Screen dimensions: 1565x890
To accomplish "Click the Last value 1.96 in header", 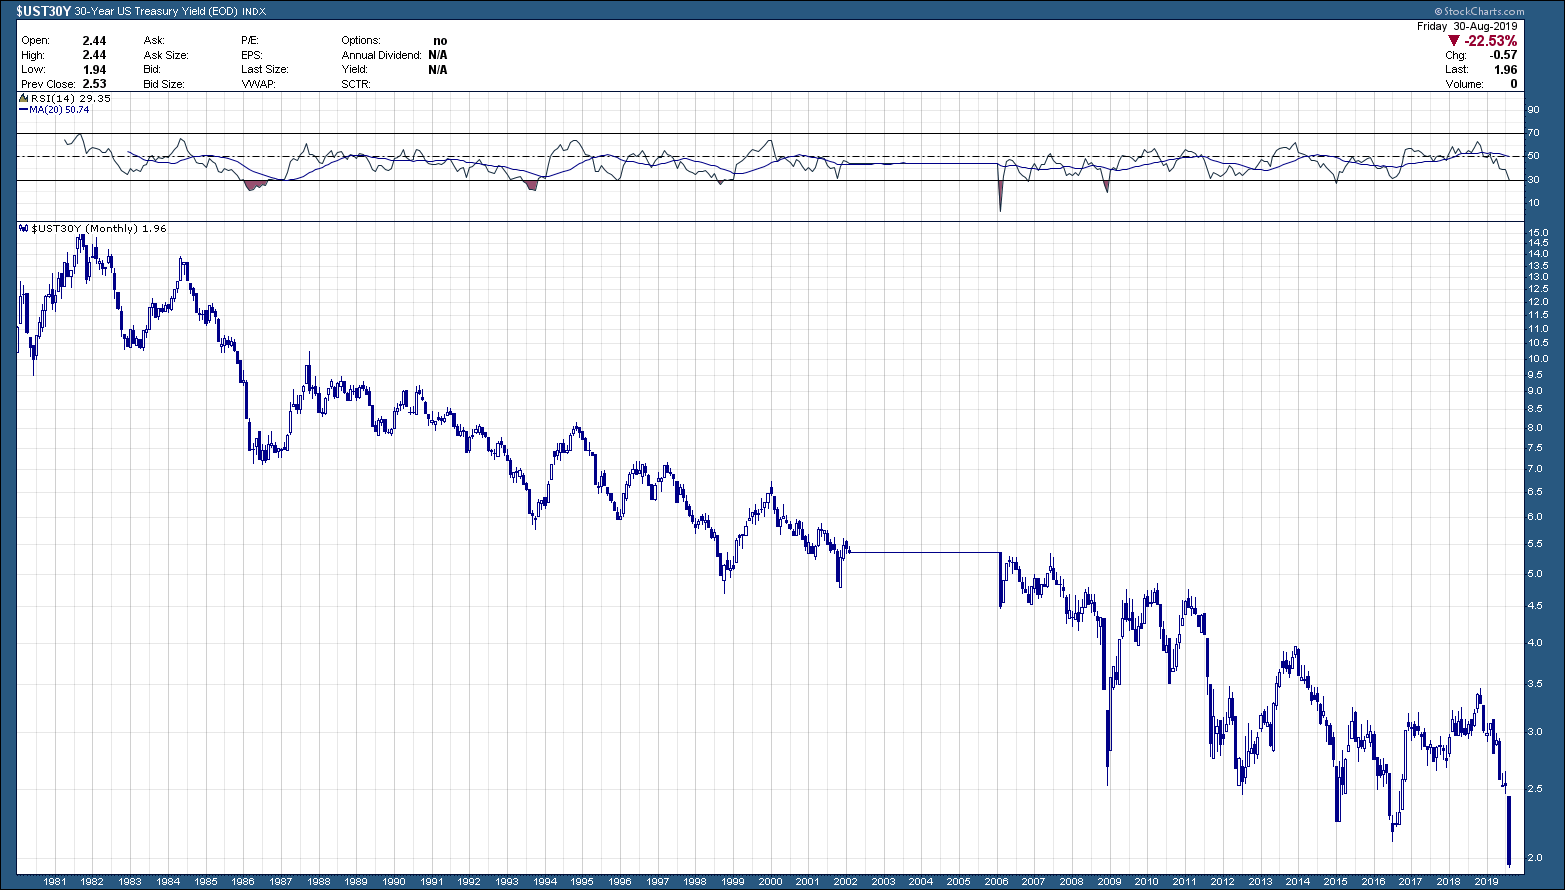I will [1506, 70].
